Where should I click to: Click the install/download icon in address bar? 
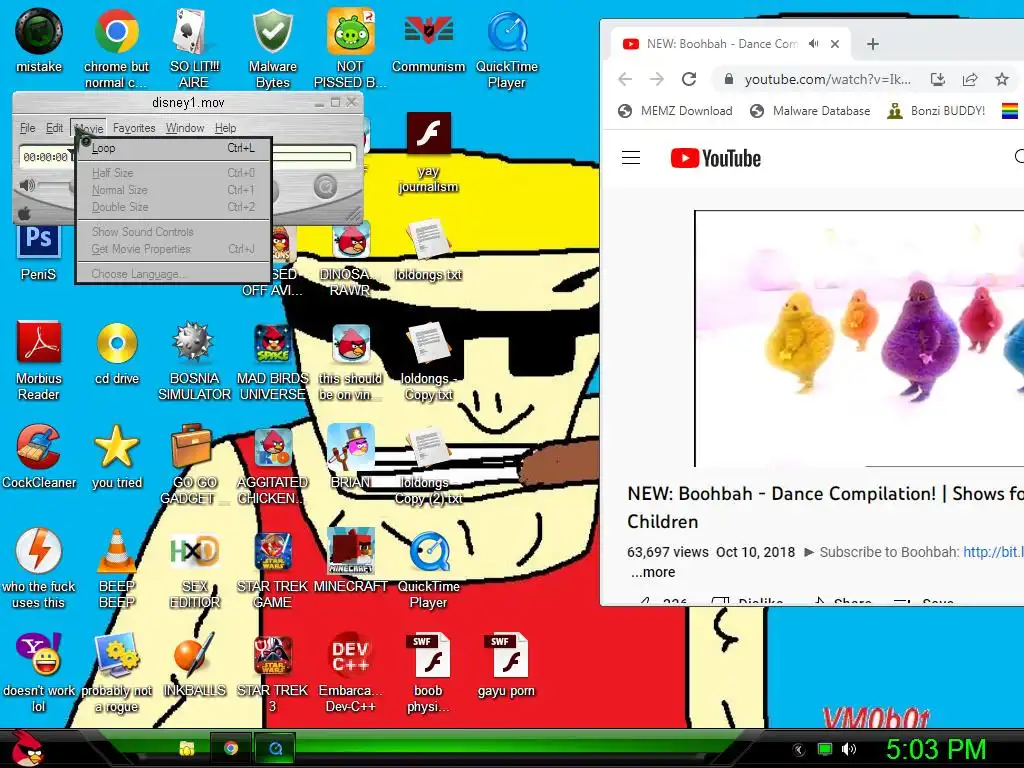[x=938, y=79]
